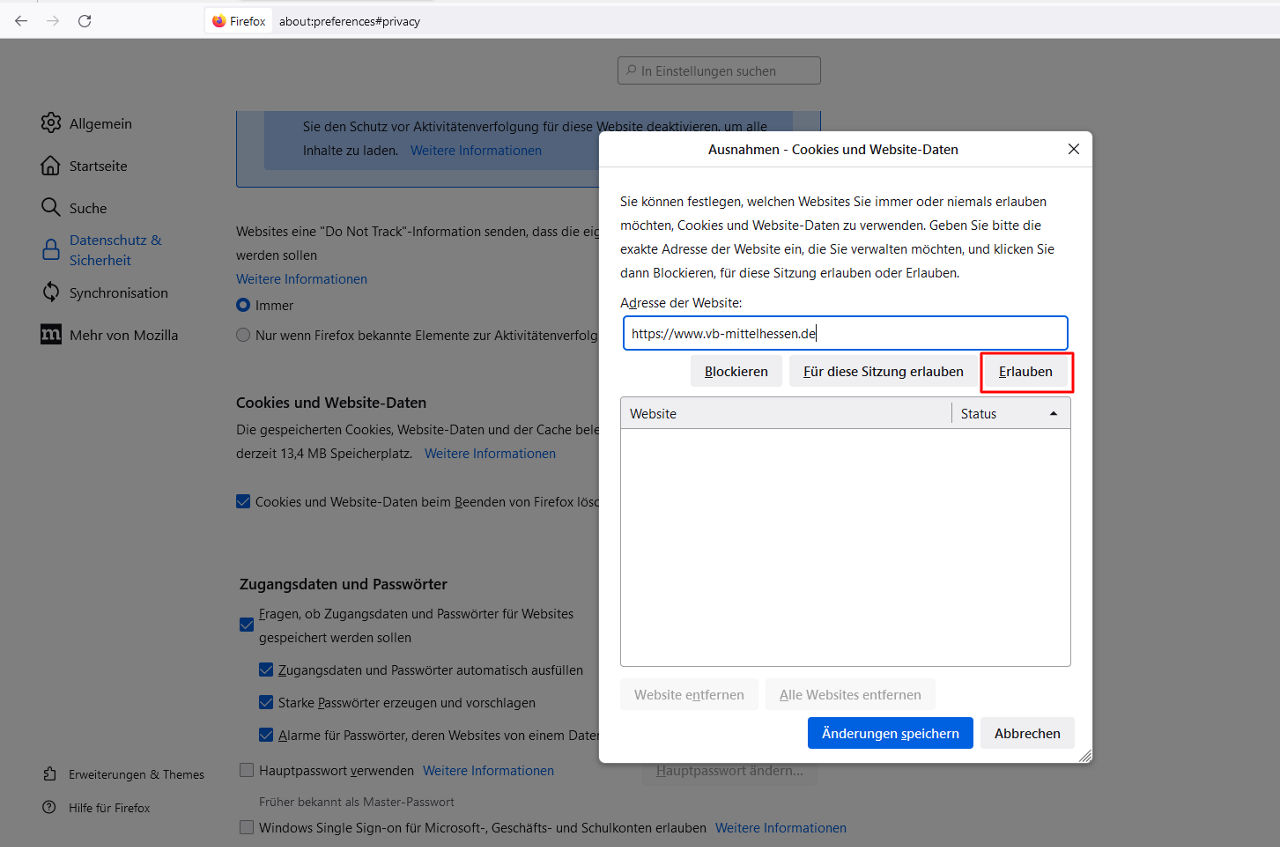Image resolution: width=1280 pixels, height=847 pixels.
Task: Select the Immer radio option
Action: [243, 305]
